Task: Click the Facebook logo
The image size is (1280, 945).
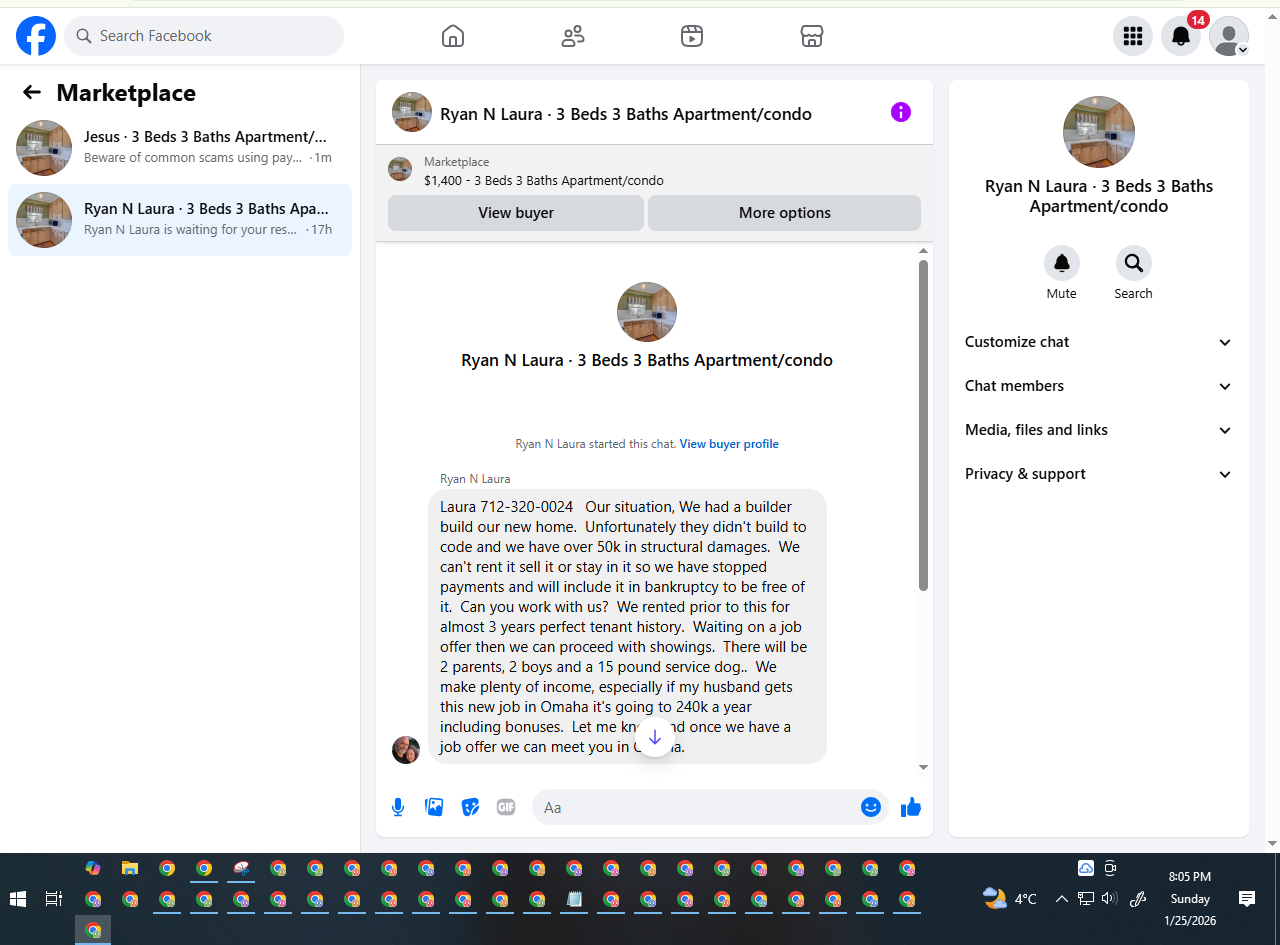Action: (x=36, y=36)
